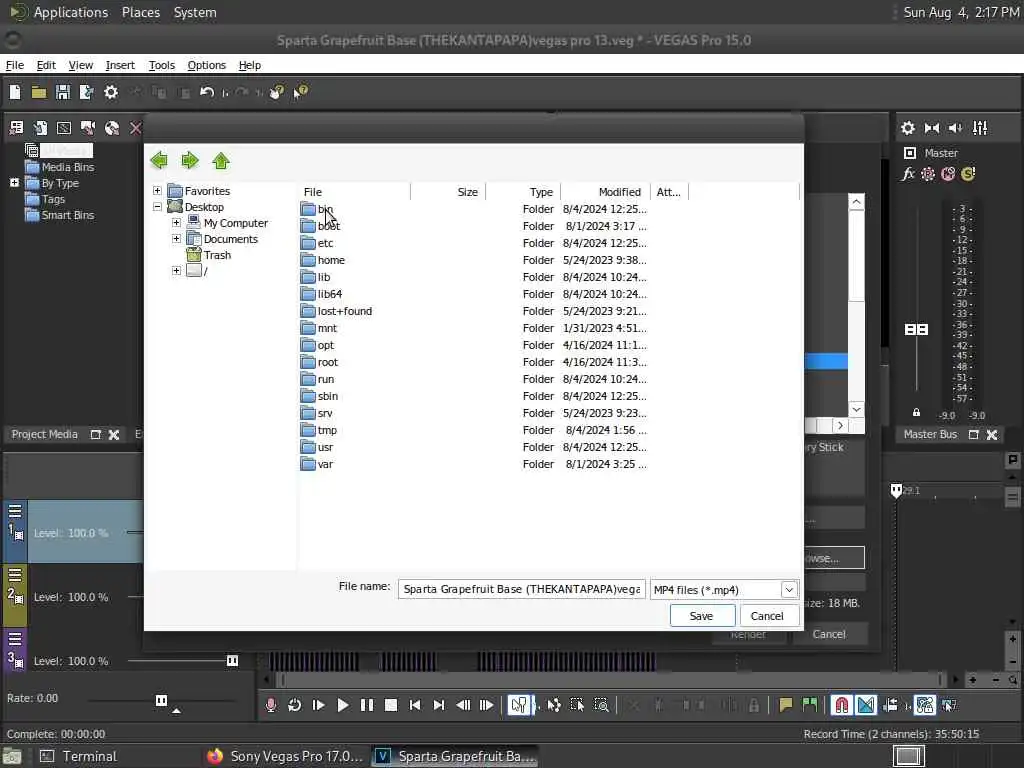Toggle Loop Playback button
This screenshot has height=768, width=1024.
pos(295,705)
